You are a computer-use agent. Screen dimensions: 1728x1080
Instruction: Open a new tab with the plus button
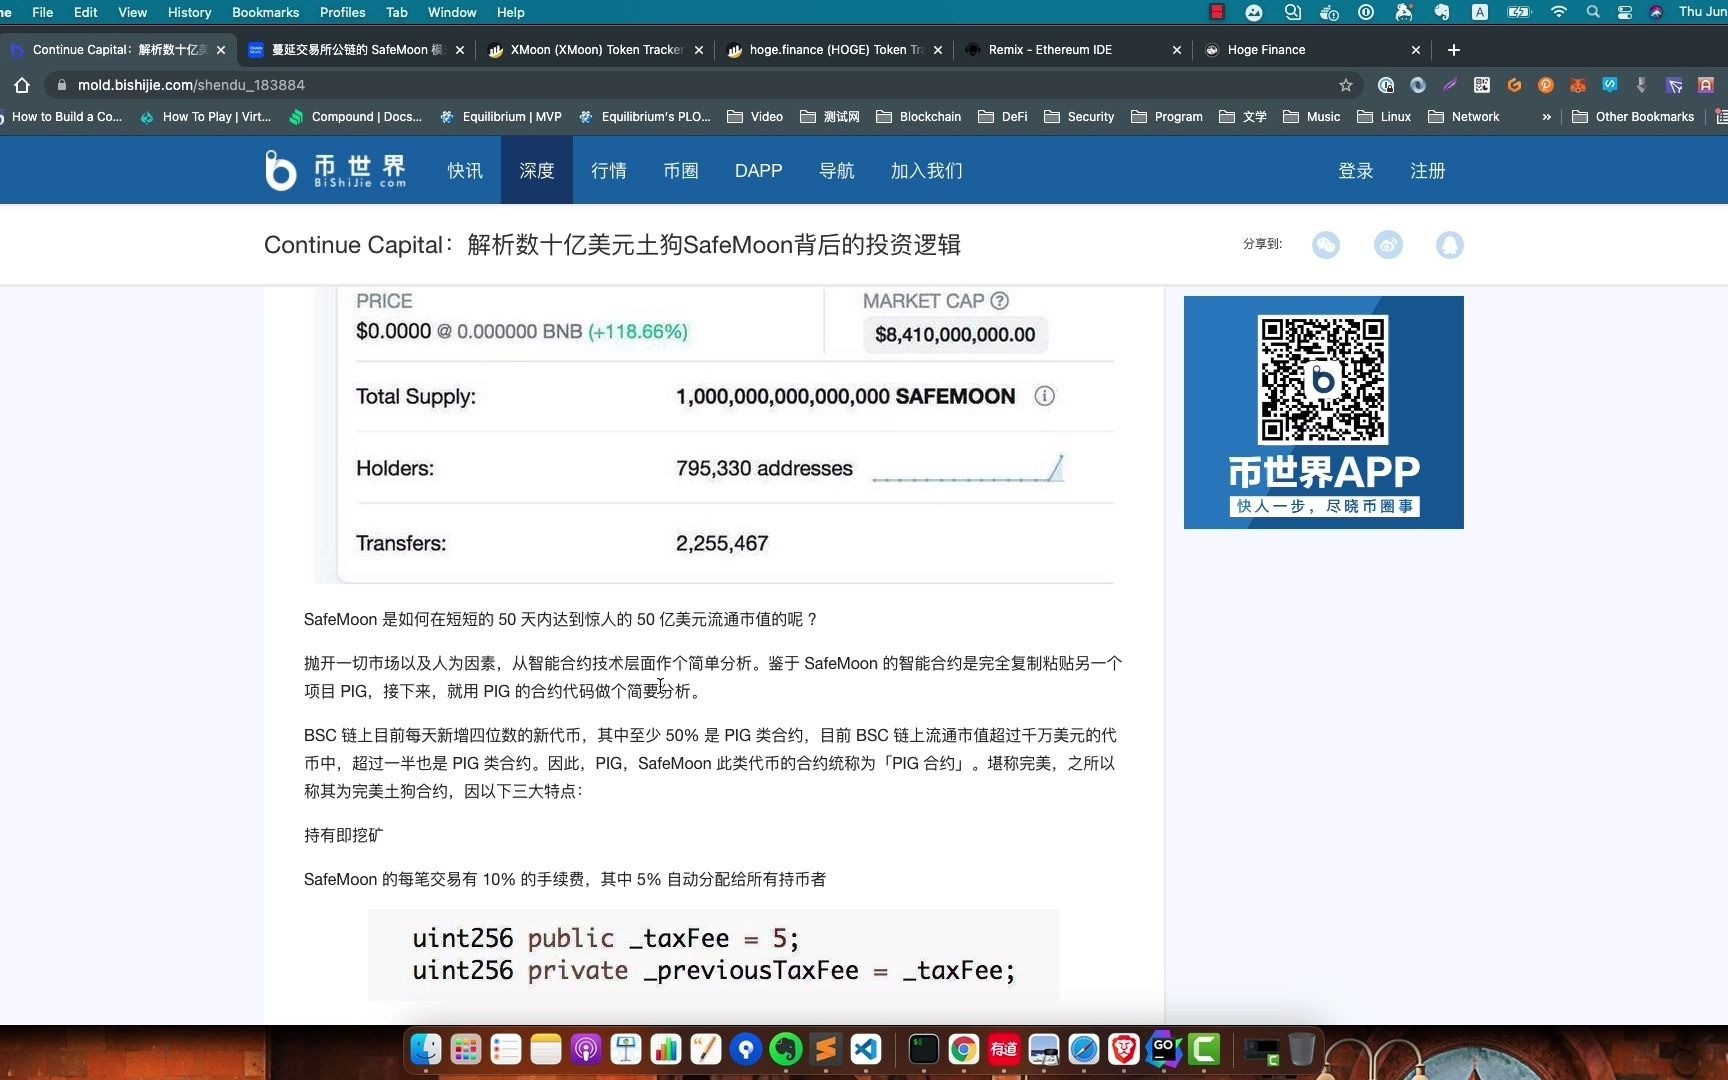click(x=1454, y=49)
